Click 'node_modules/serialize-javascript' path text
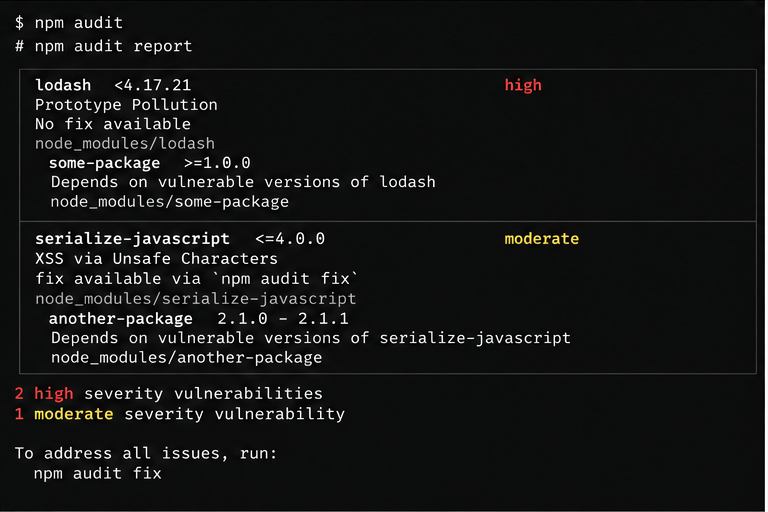Screen dimensions: 768x512 click(x=195, y=298)
